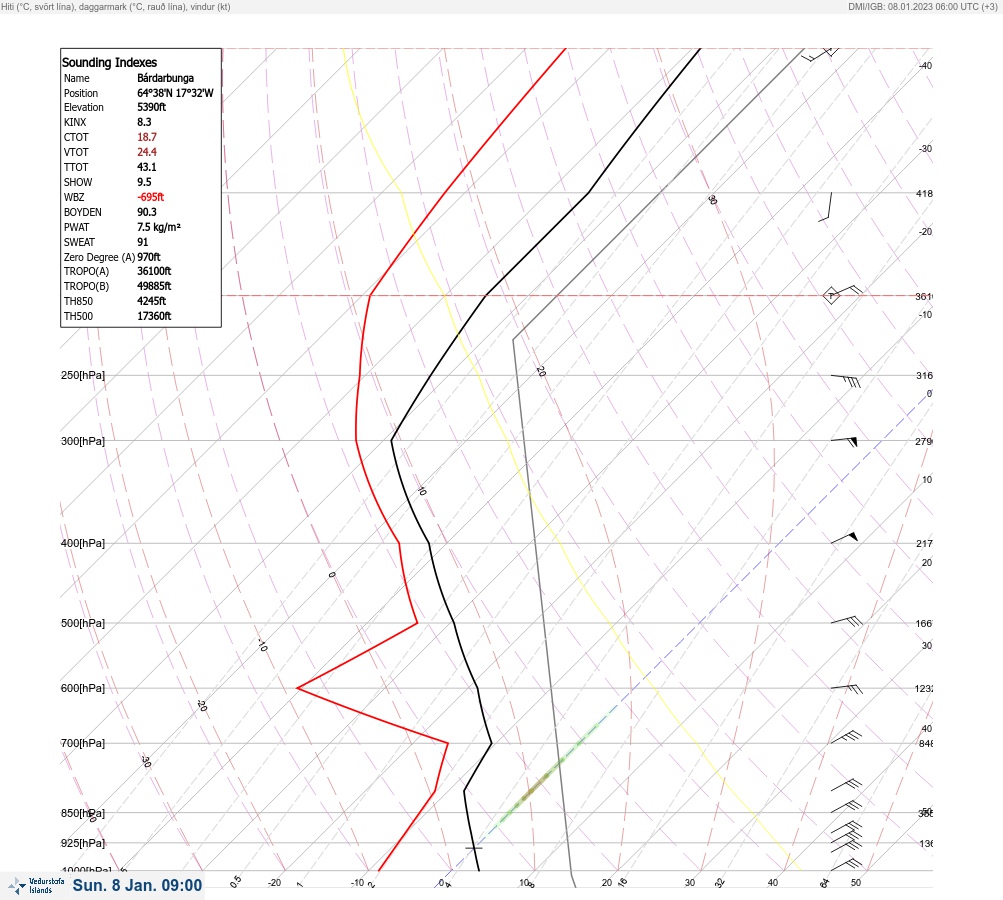The image size is (1003, 900).
Task: Click the Elevation value 5390ft
Action: pos(152,107)
